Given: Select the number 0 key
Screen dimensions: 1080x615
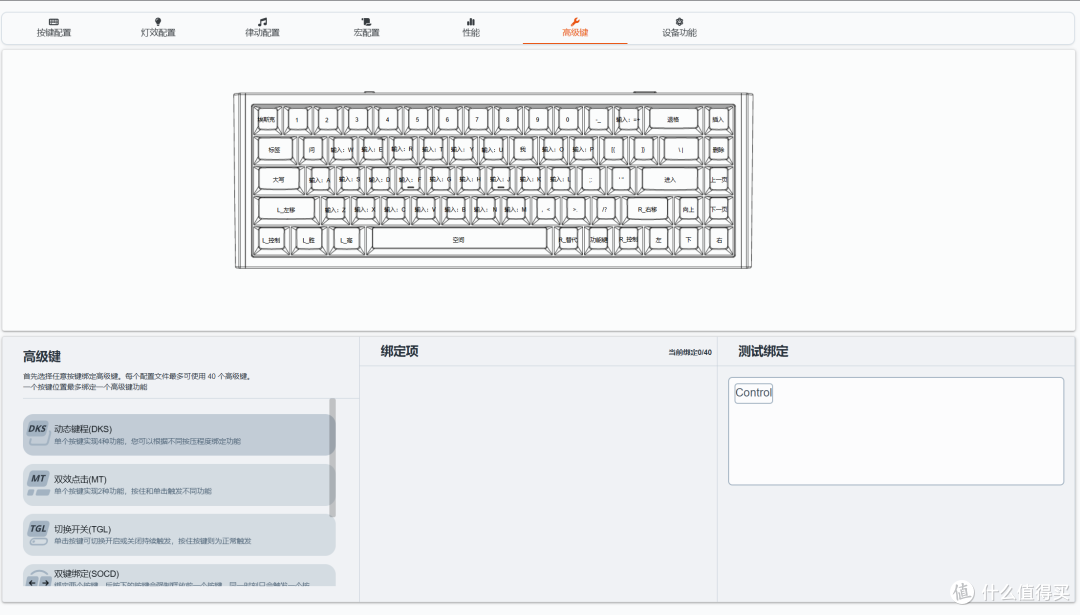Looking at the screenshot, I should coord(568,119).
